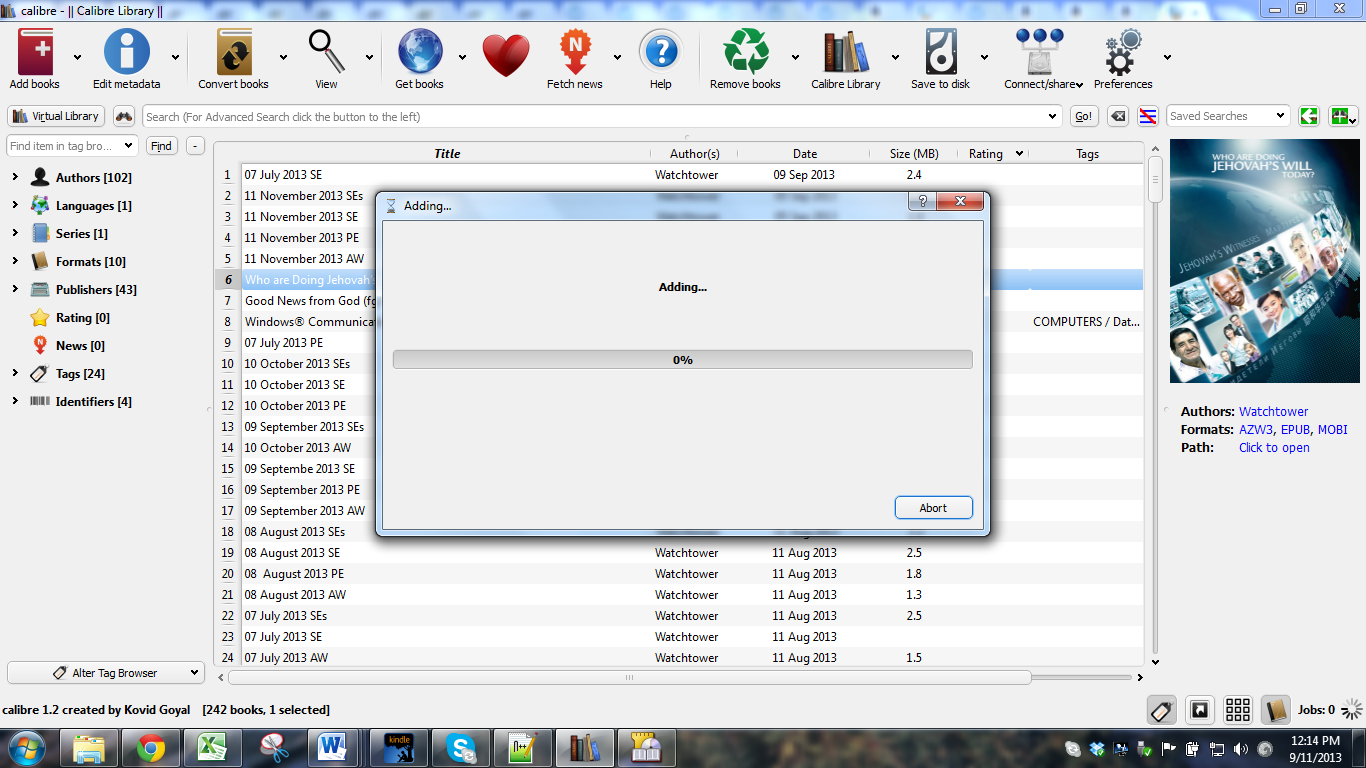
Task: Toggle book details panel icon
Action: coord(1275,710)
